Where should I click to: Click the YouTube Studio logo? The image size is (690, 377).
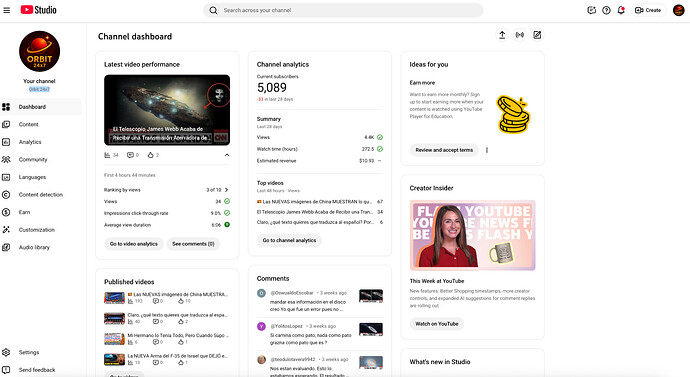tap(39, 10)
